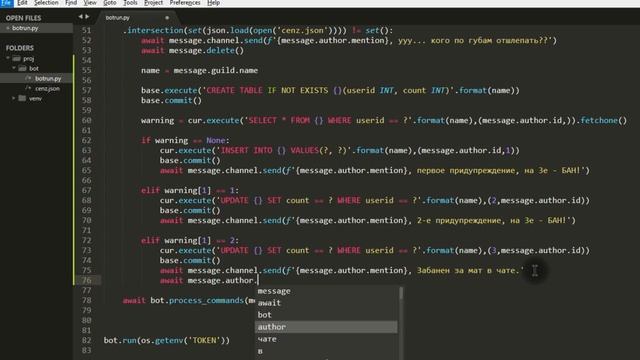
Task: Click line number 57 in gutter
Action: coord(86,91)
